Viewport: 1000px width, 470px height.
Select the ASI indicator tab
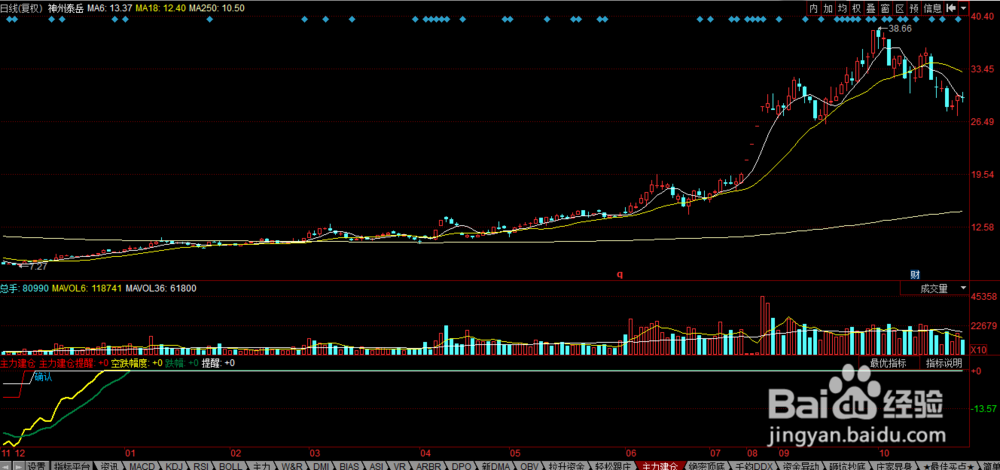tap(376, 466)
